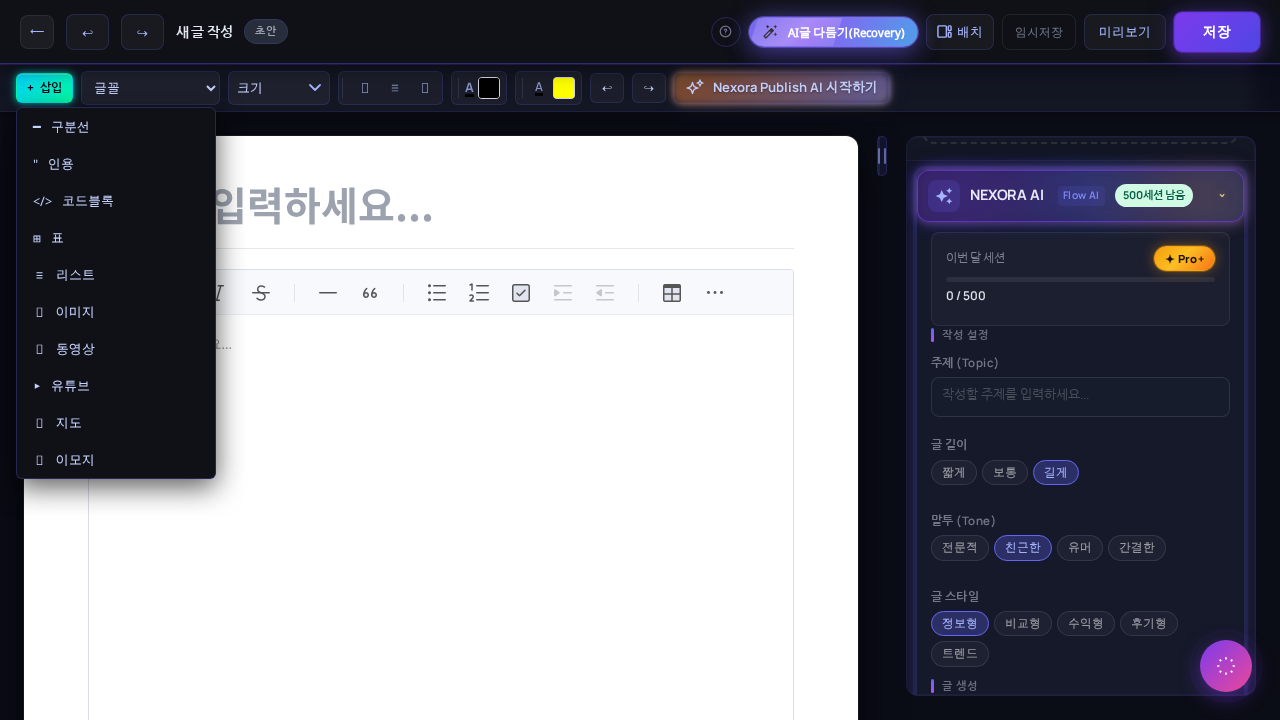This screenshot has height=720, width=1280.
Task: Click the toolbar undo arrow beside the highlight swatch
Action: click(607, 88)
